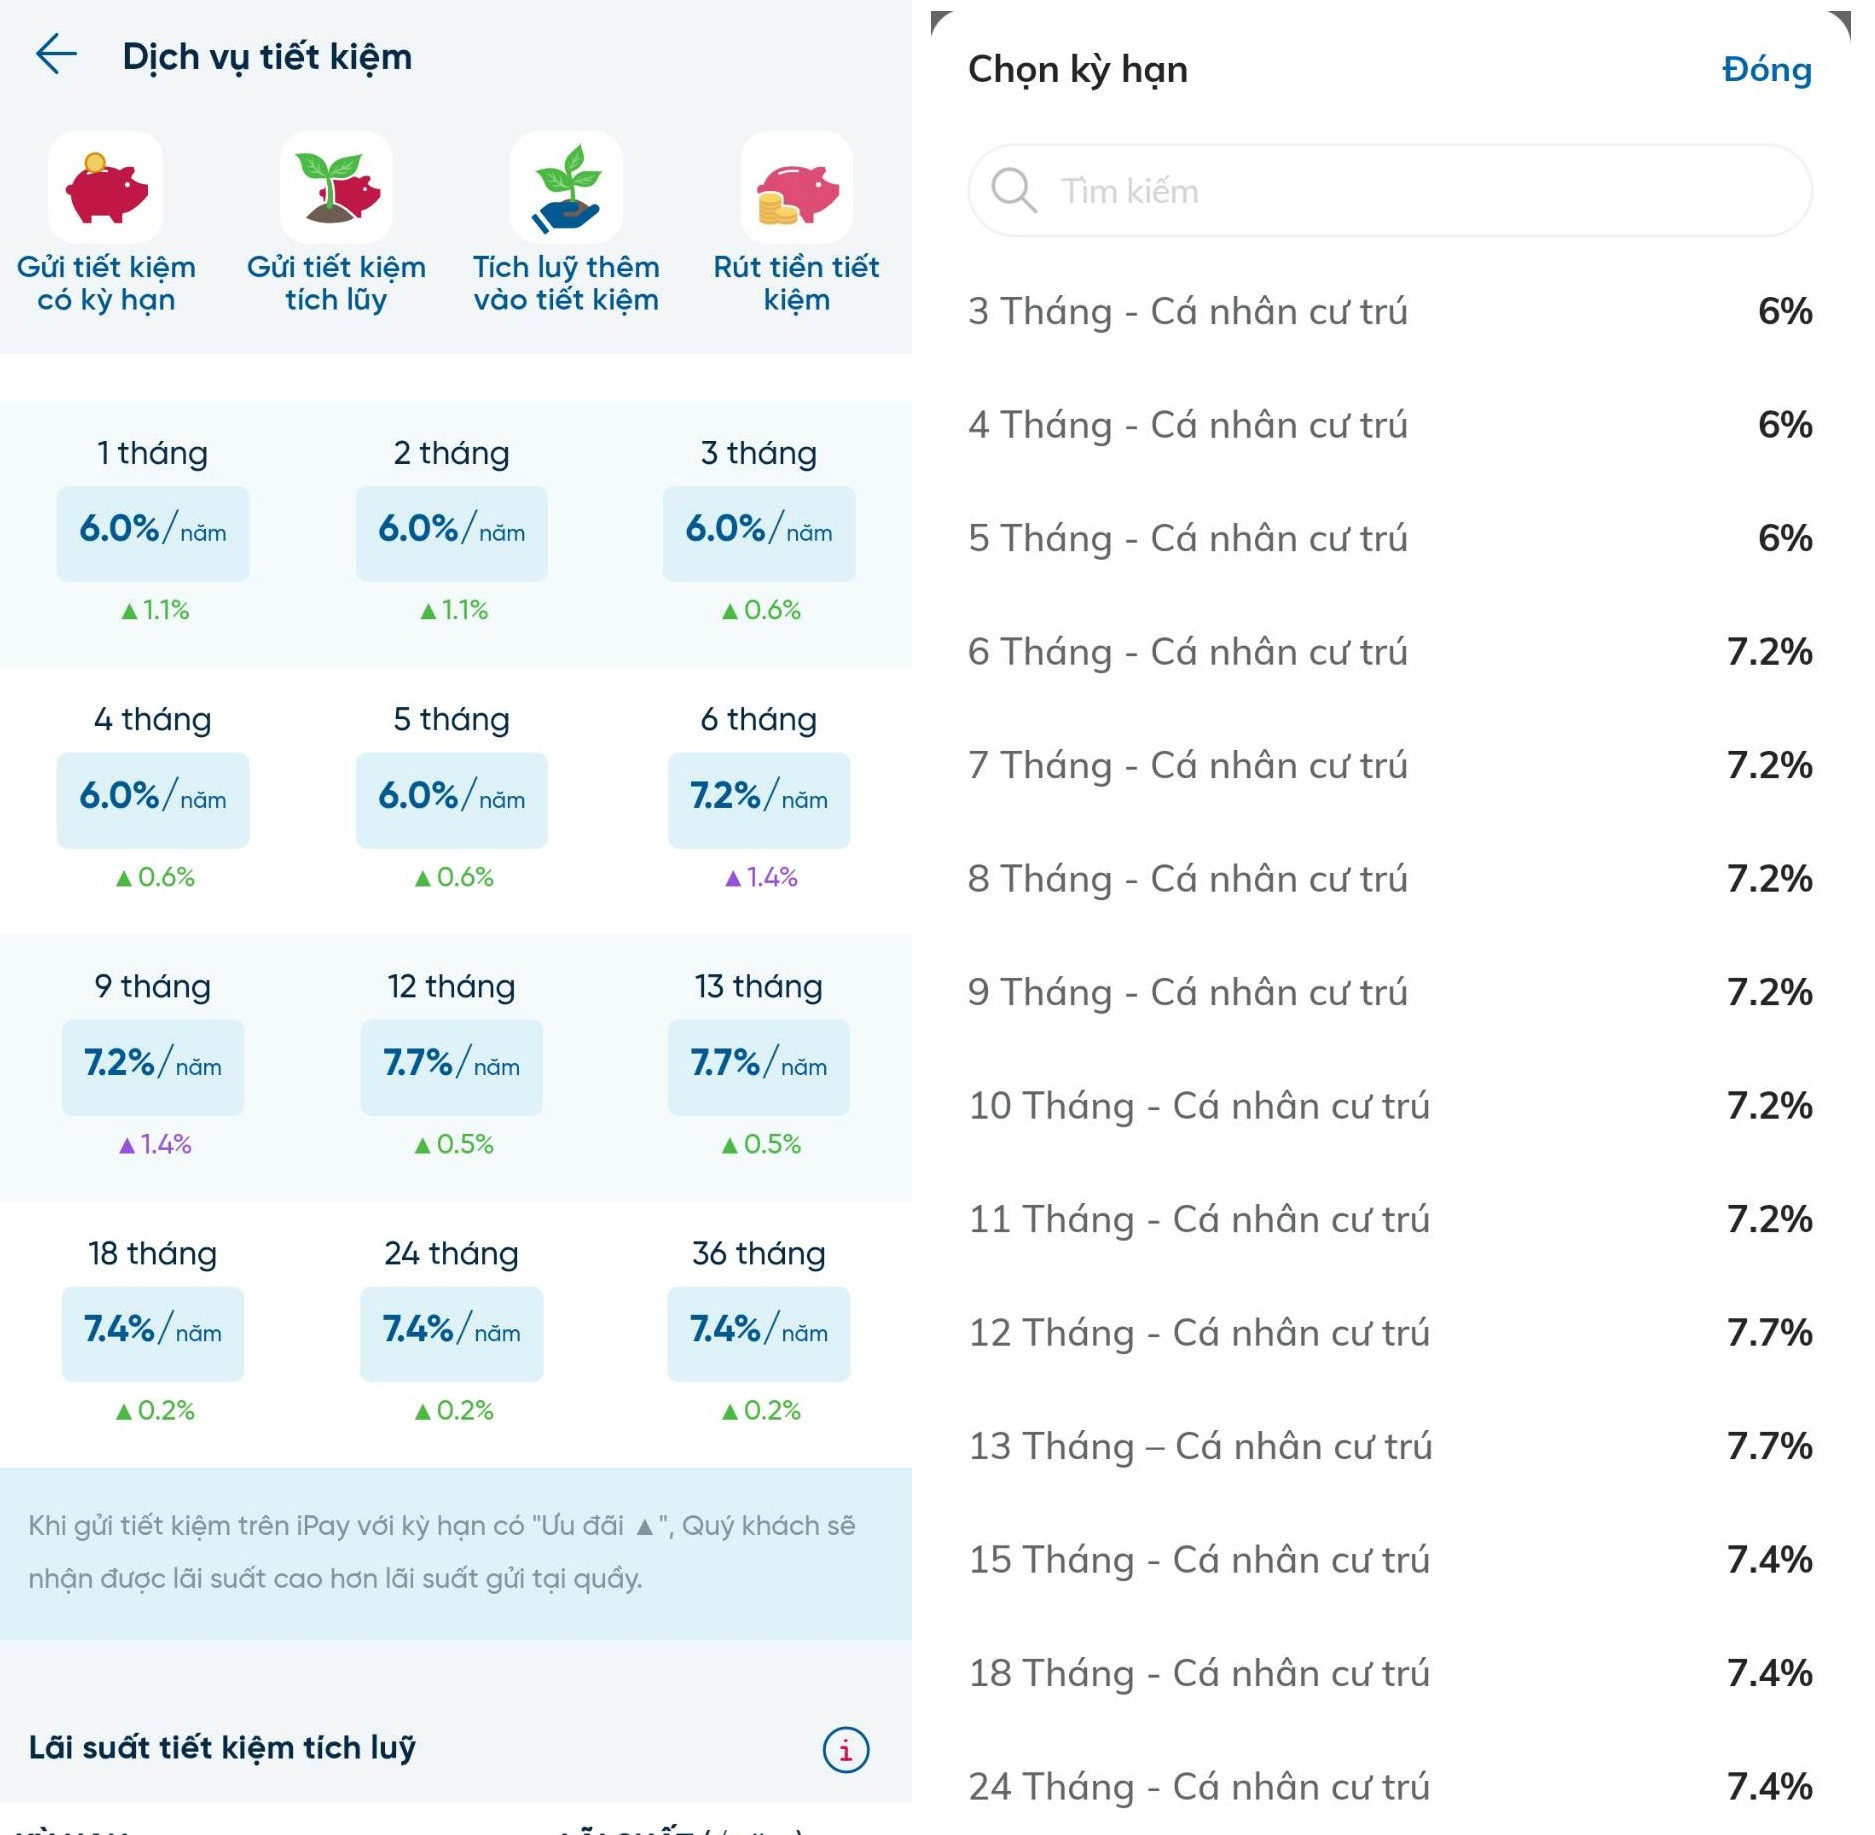Image resolution: width=1875 pixels, height=1835 pixels.
Task: Open the Tích luỹ thêm vào tiết kiệm icon
Action: tap(566, 189)
